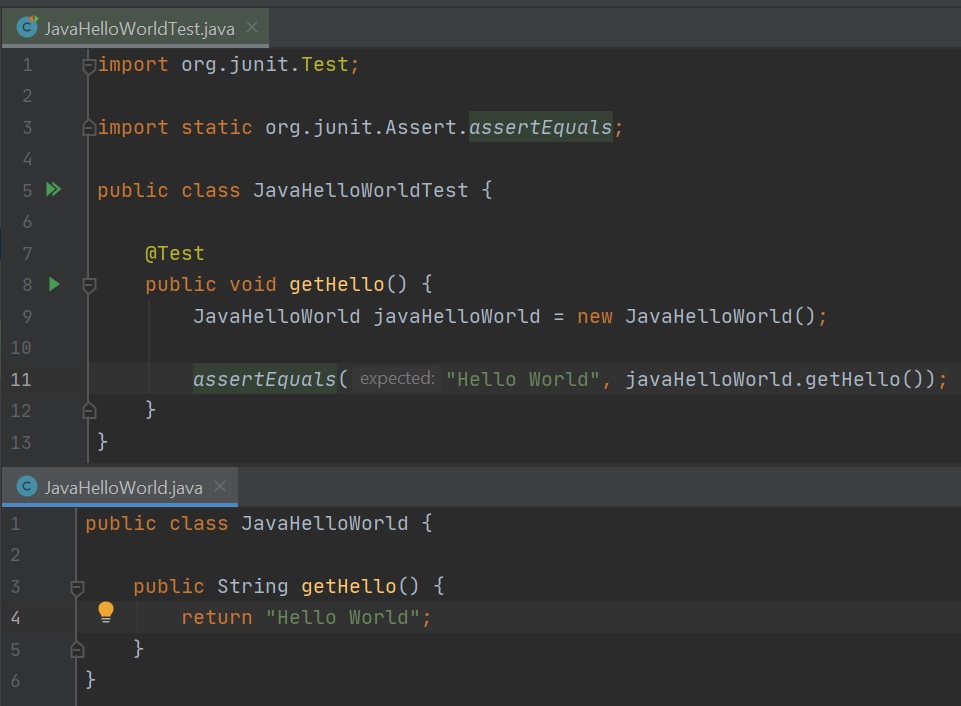The height and width of the screenshot is (706, 961).
Task: Close the JavaHelloWorldTest.java tab
Action: [252, 28]
